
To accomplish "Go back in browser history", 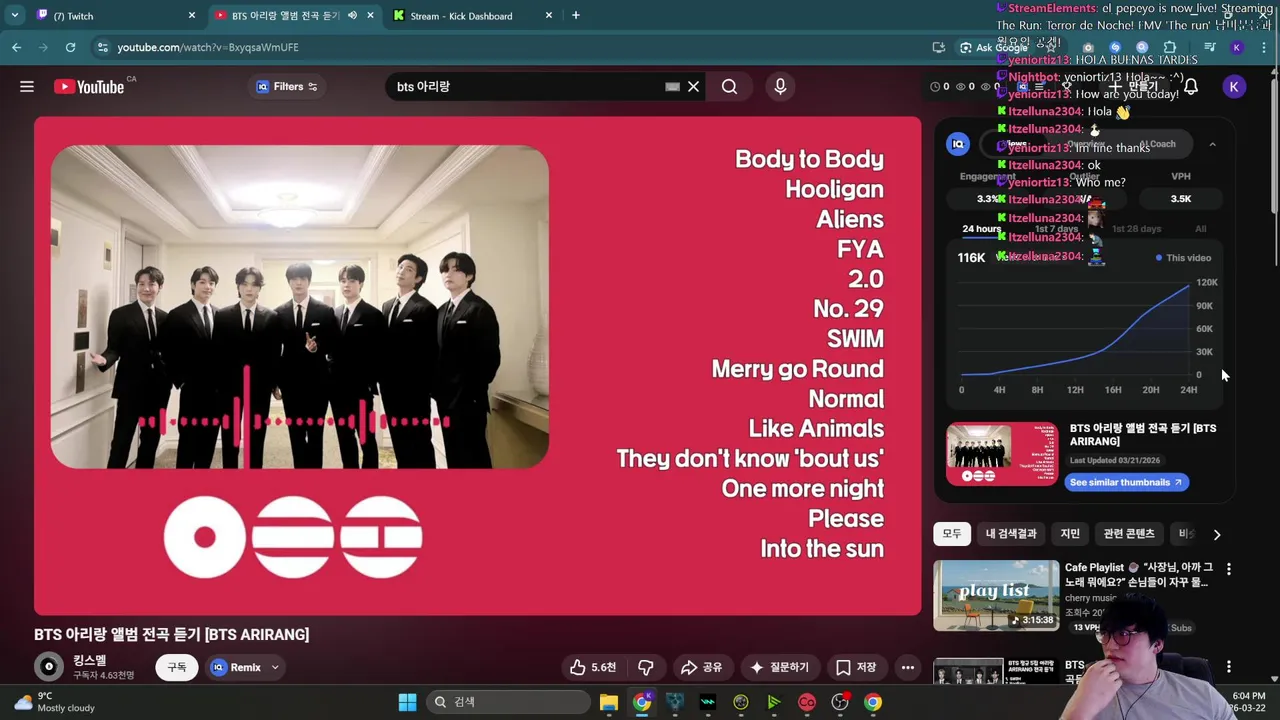I will [16, 47].
